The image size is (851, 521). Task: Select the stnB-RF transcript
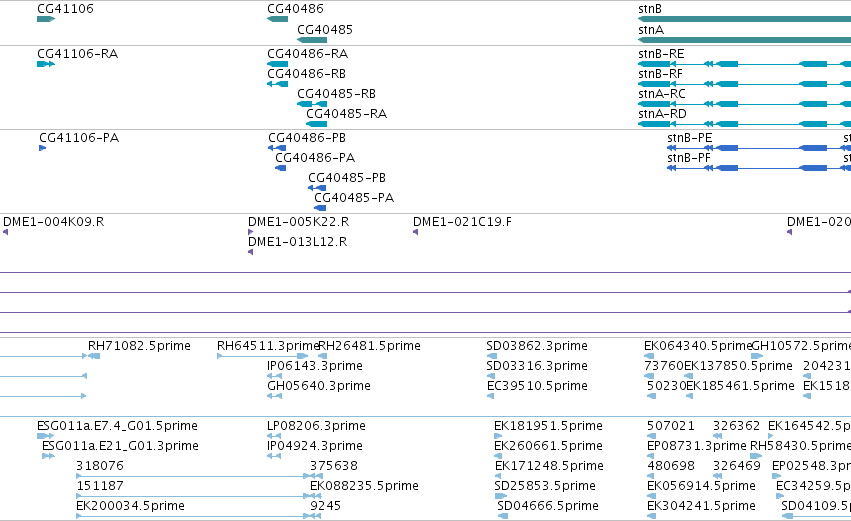[x=745, y=84]
